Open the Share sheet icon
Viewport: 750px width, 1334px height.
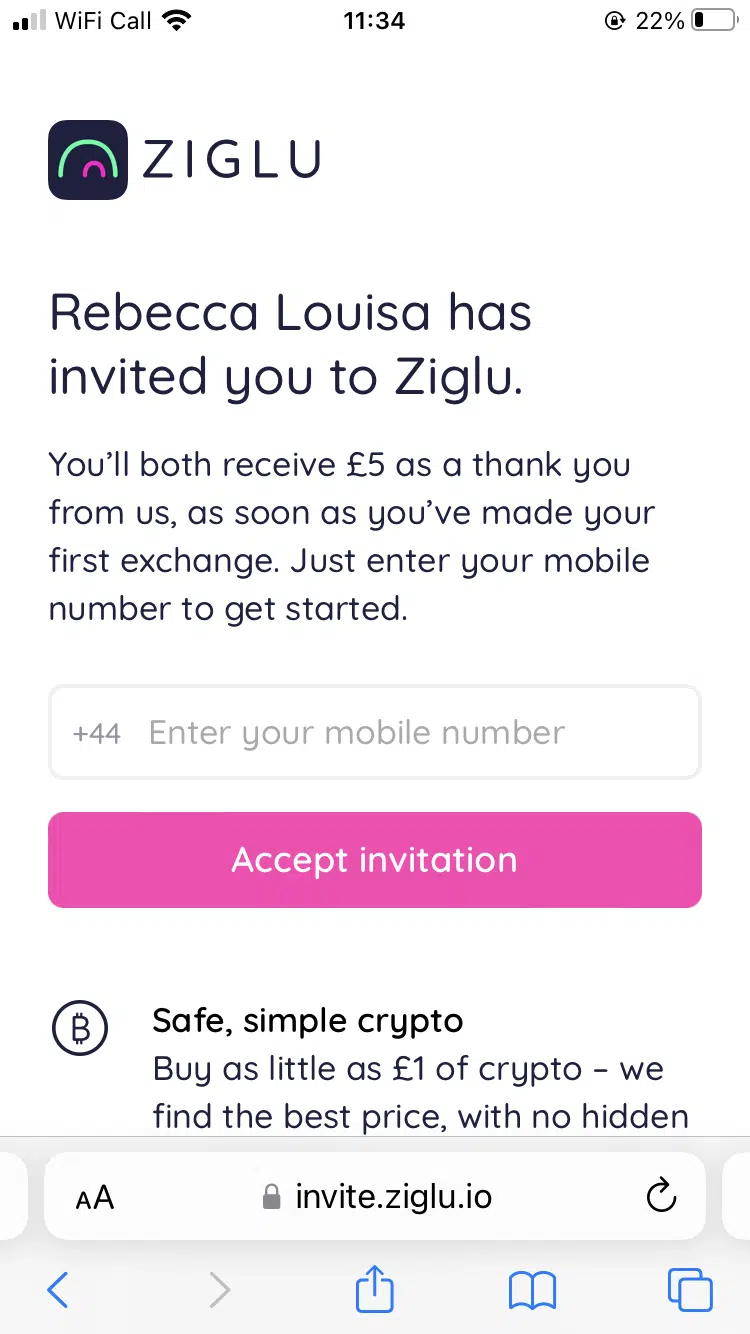375,1289
